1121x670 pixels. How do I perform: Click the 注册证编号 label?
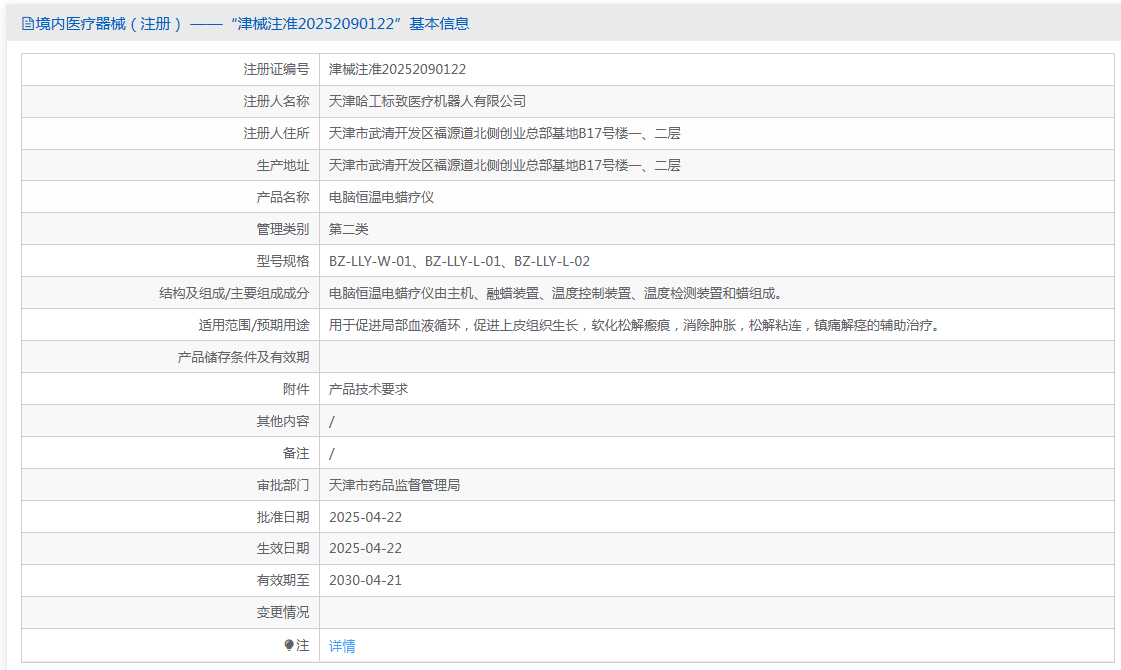276,69
